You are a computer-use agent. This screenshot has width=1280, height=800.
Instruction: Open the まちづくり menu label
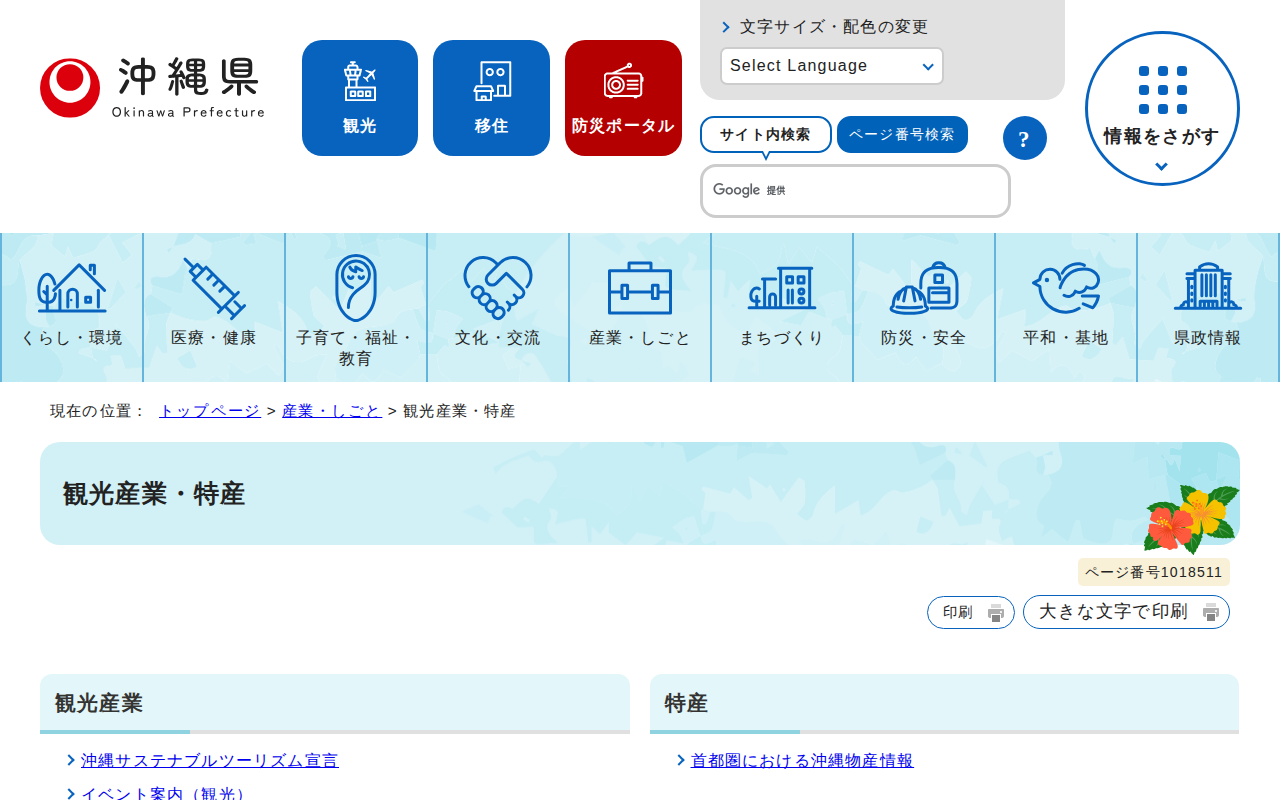(x=782, y=338)
